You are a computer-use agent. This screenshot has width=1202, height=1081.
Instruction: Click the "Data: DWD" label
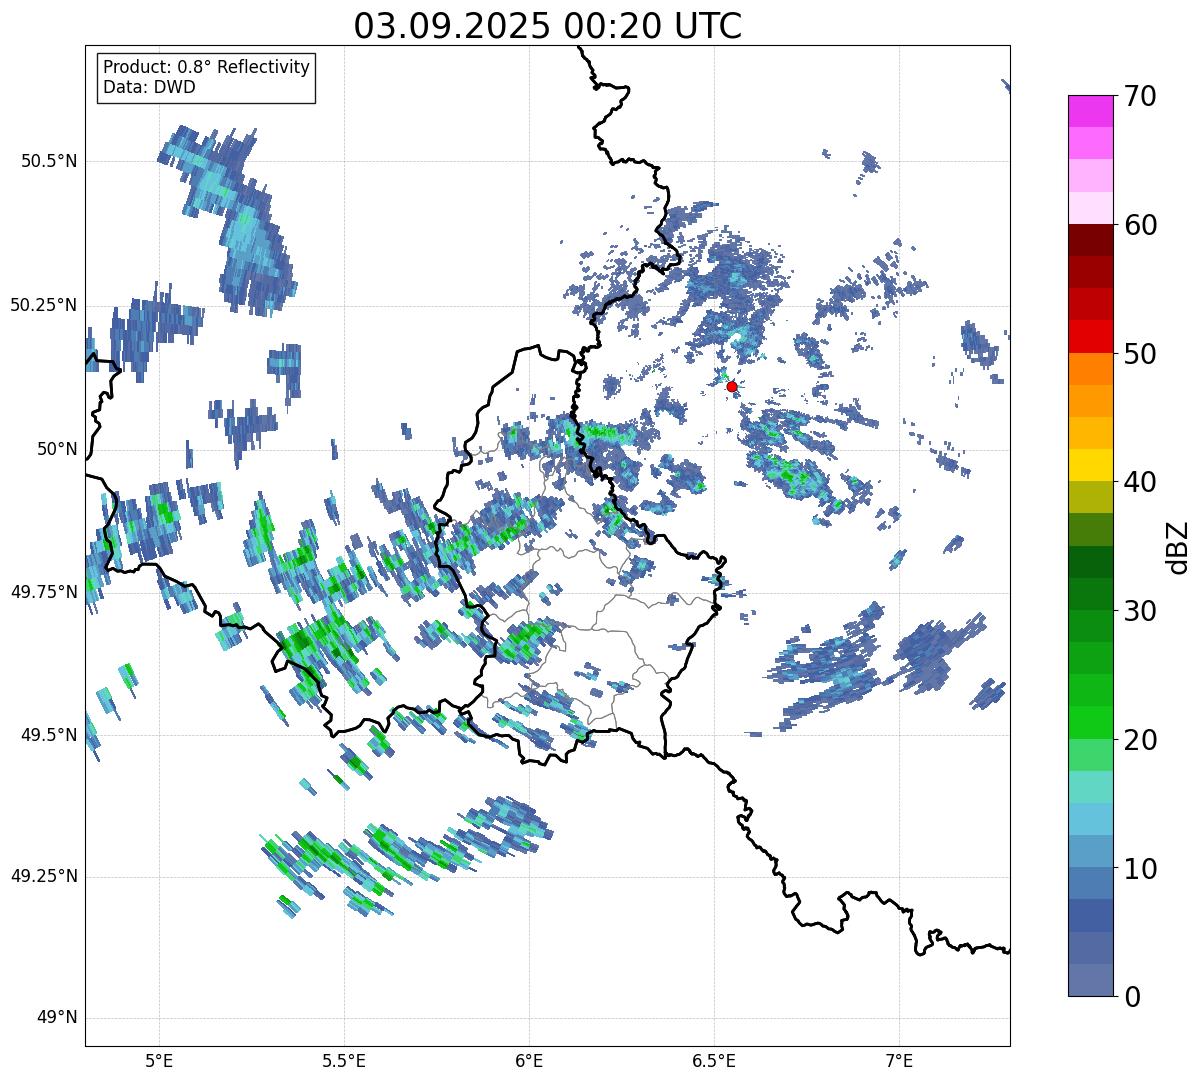coord(149,87)
